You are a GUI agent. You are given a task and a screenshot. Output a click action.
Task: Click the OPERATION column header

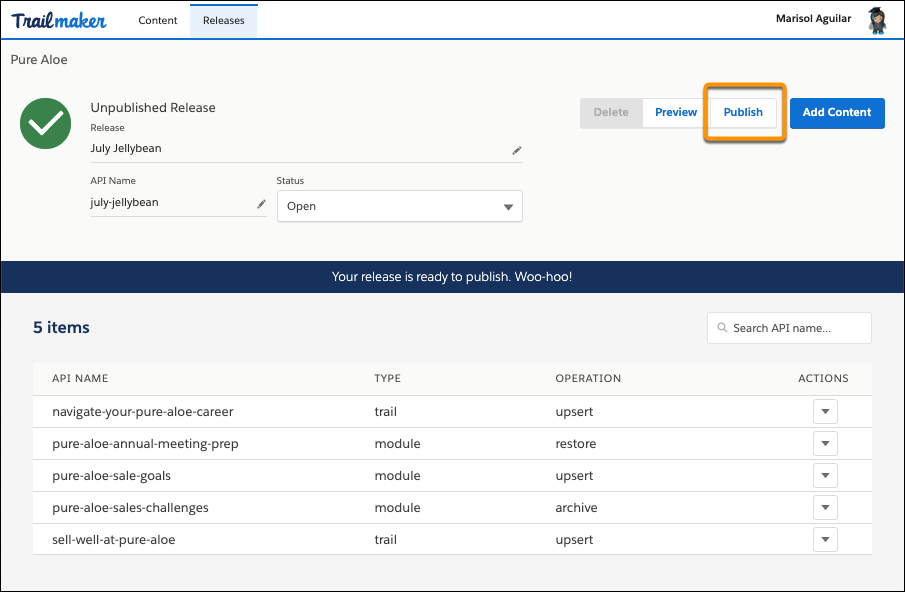click(x=588, y=378)
